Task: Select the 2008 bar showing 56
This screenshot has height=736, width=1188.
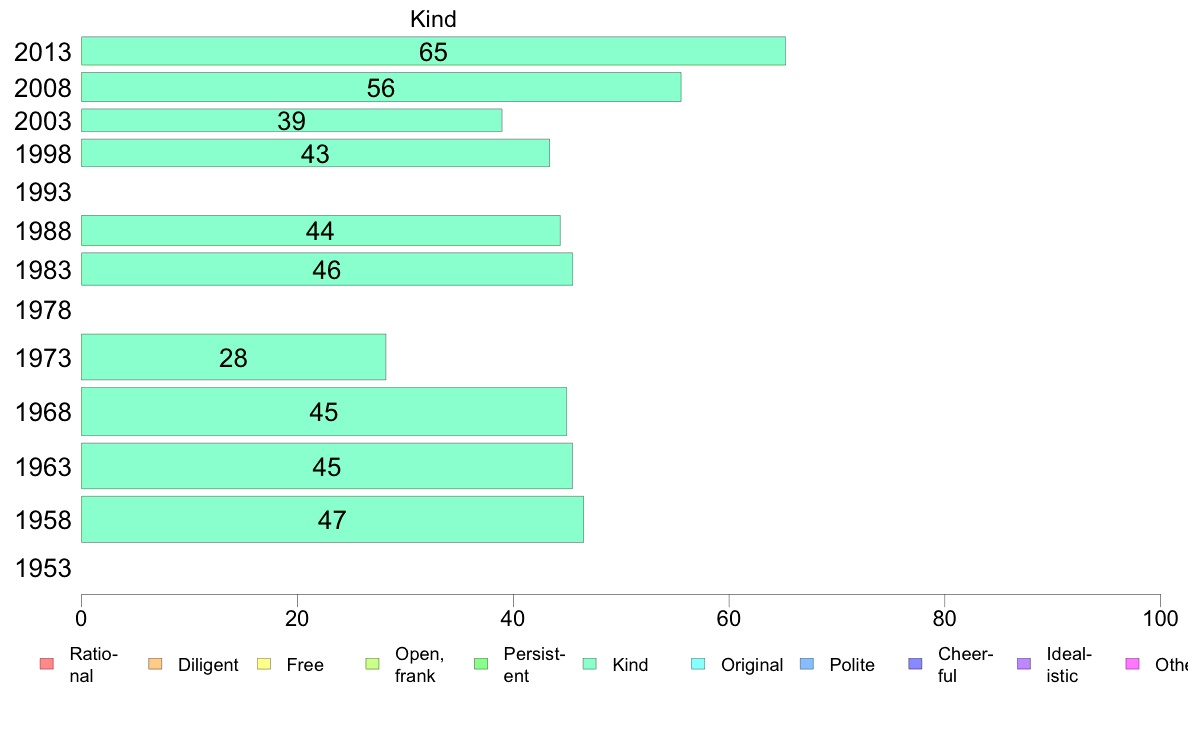Action: [x=381, y=87]
